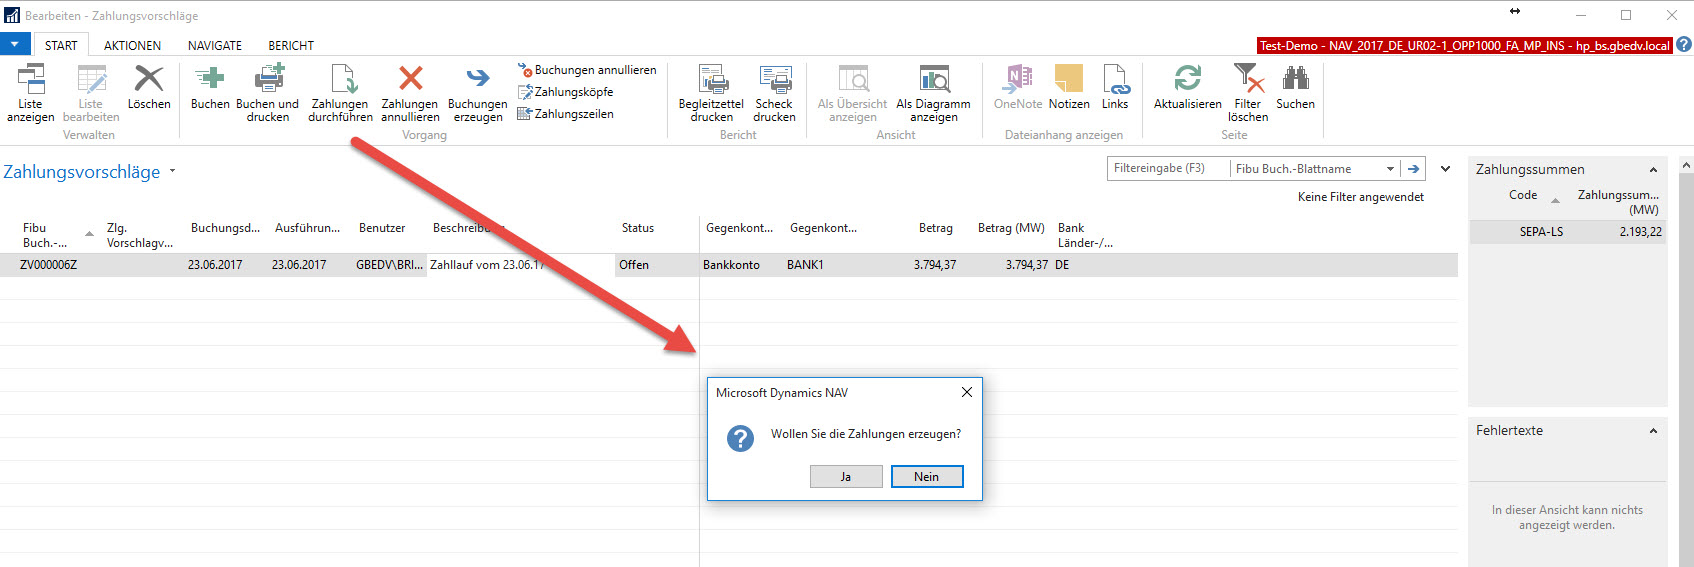Open the help question mark icon
Image resolution: width=1694 pixels, height=567 pixels.
(1684, 45)
